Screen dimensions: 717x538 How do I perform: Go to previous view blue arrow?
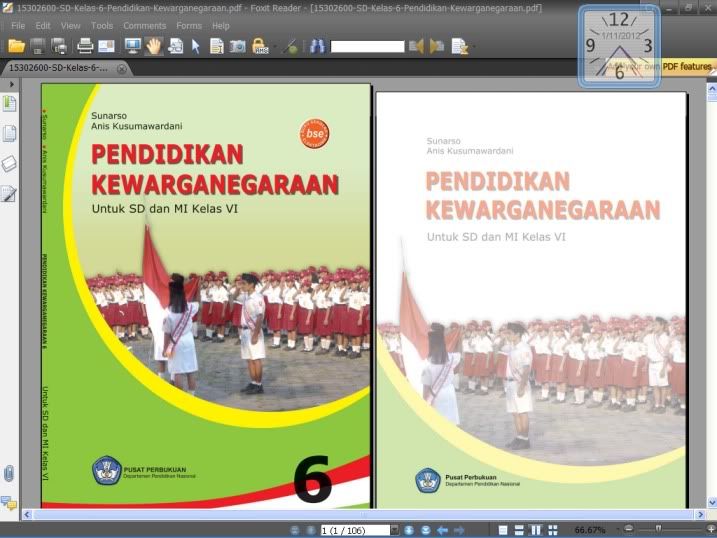[442, 530]
